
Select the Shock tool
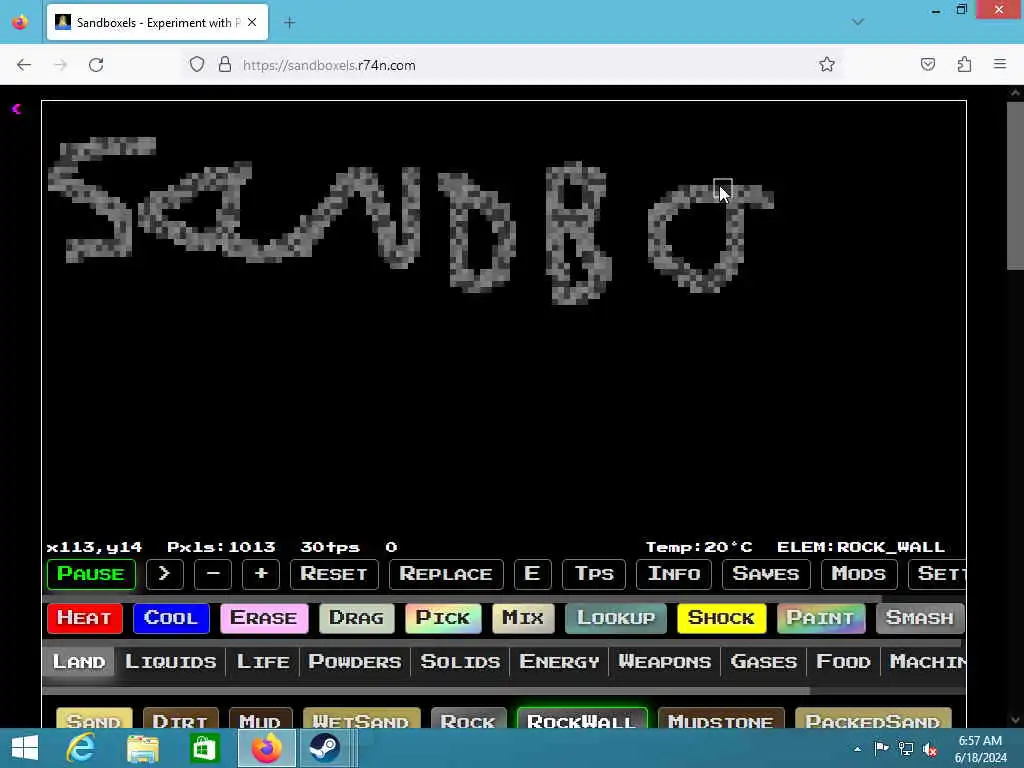pos(722,618)
